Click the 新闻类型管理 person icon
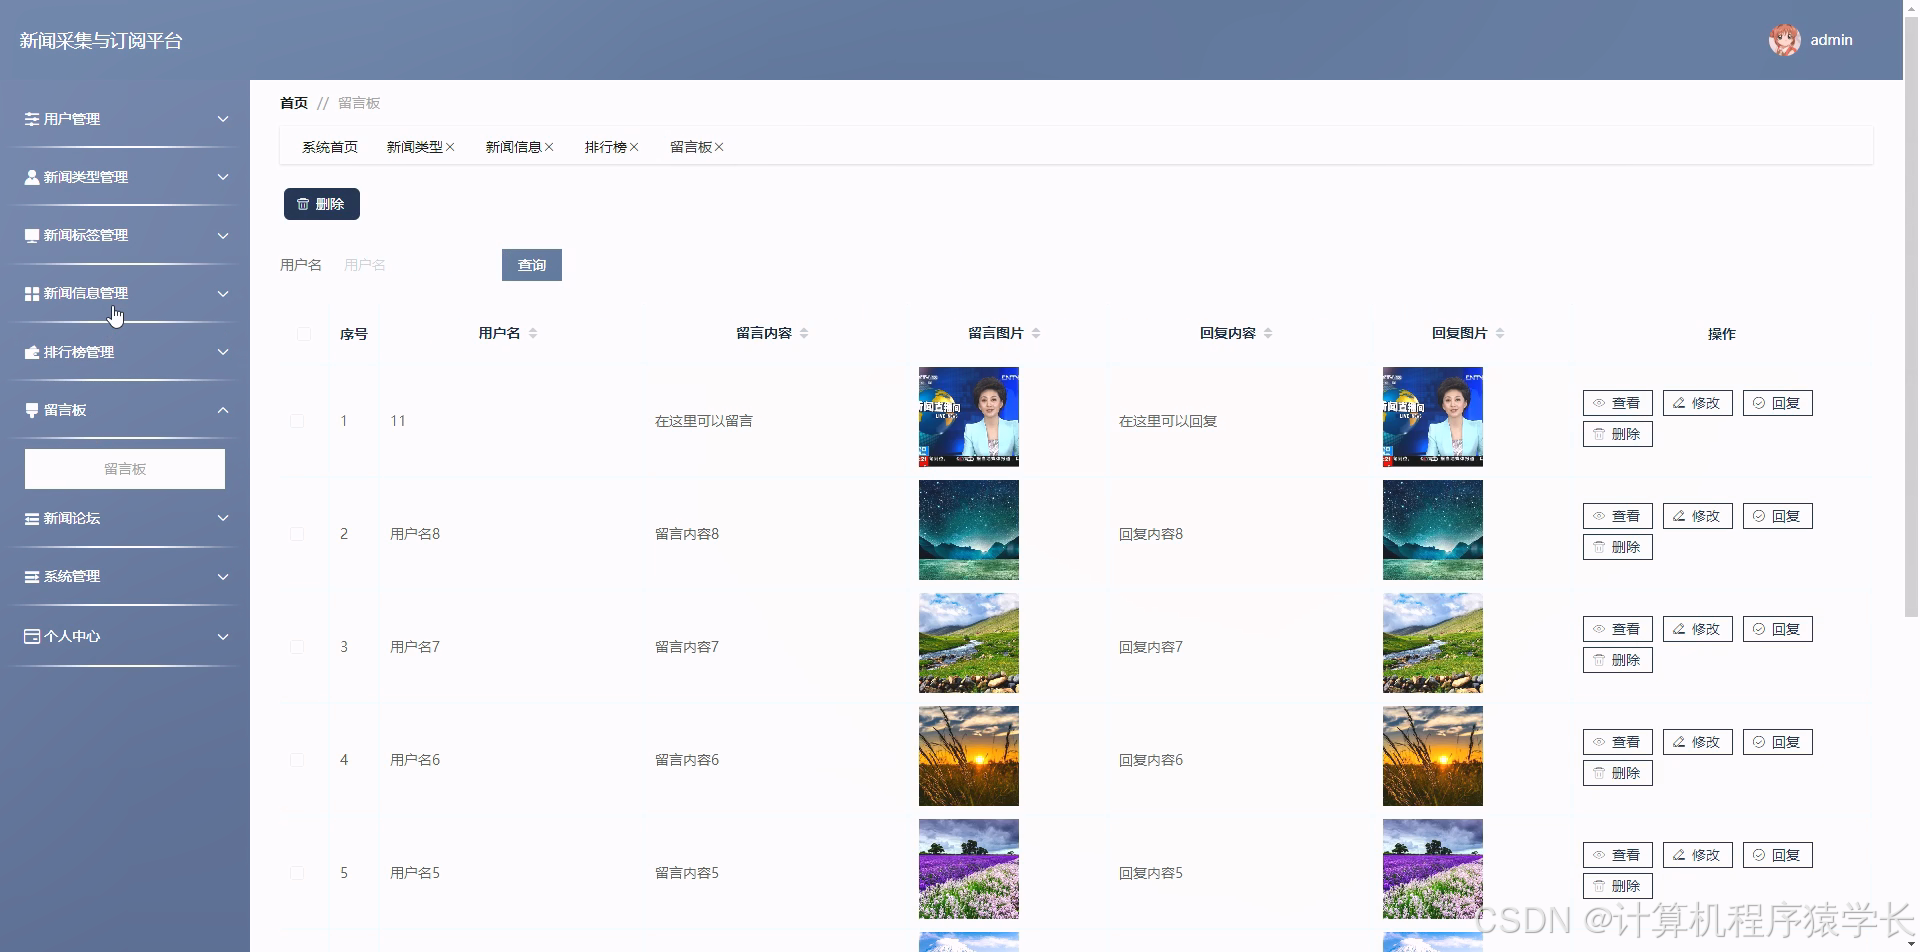The height and width of the screenshot is (952, 1920). point(32,177)
